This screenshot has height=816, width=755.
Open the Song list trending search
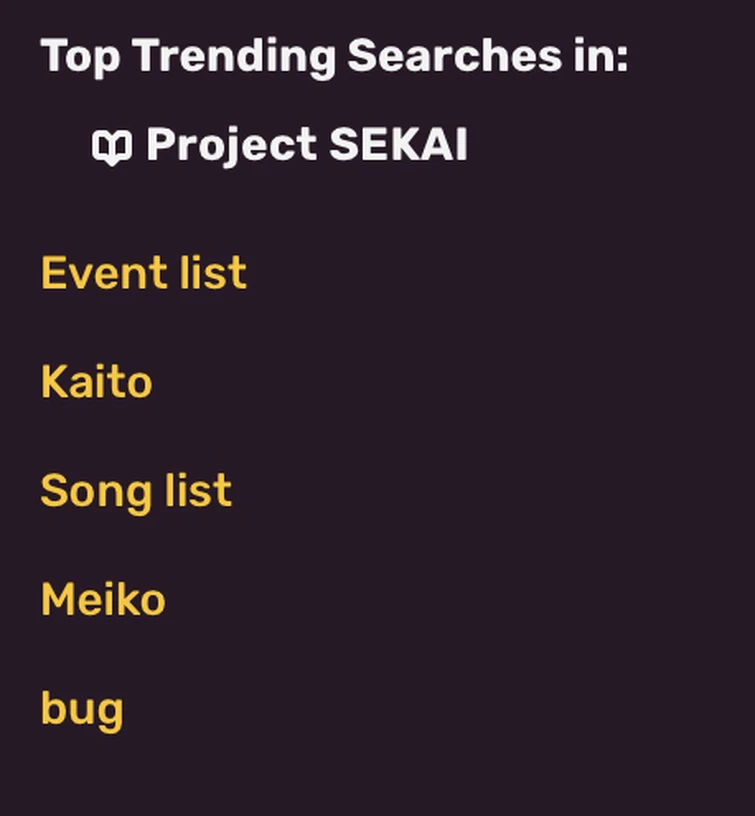click(135, 489)
